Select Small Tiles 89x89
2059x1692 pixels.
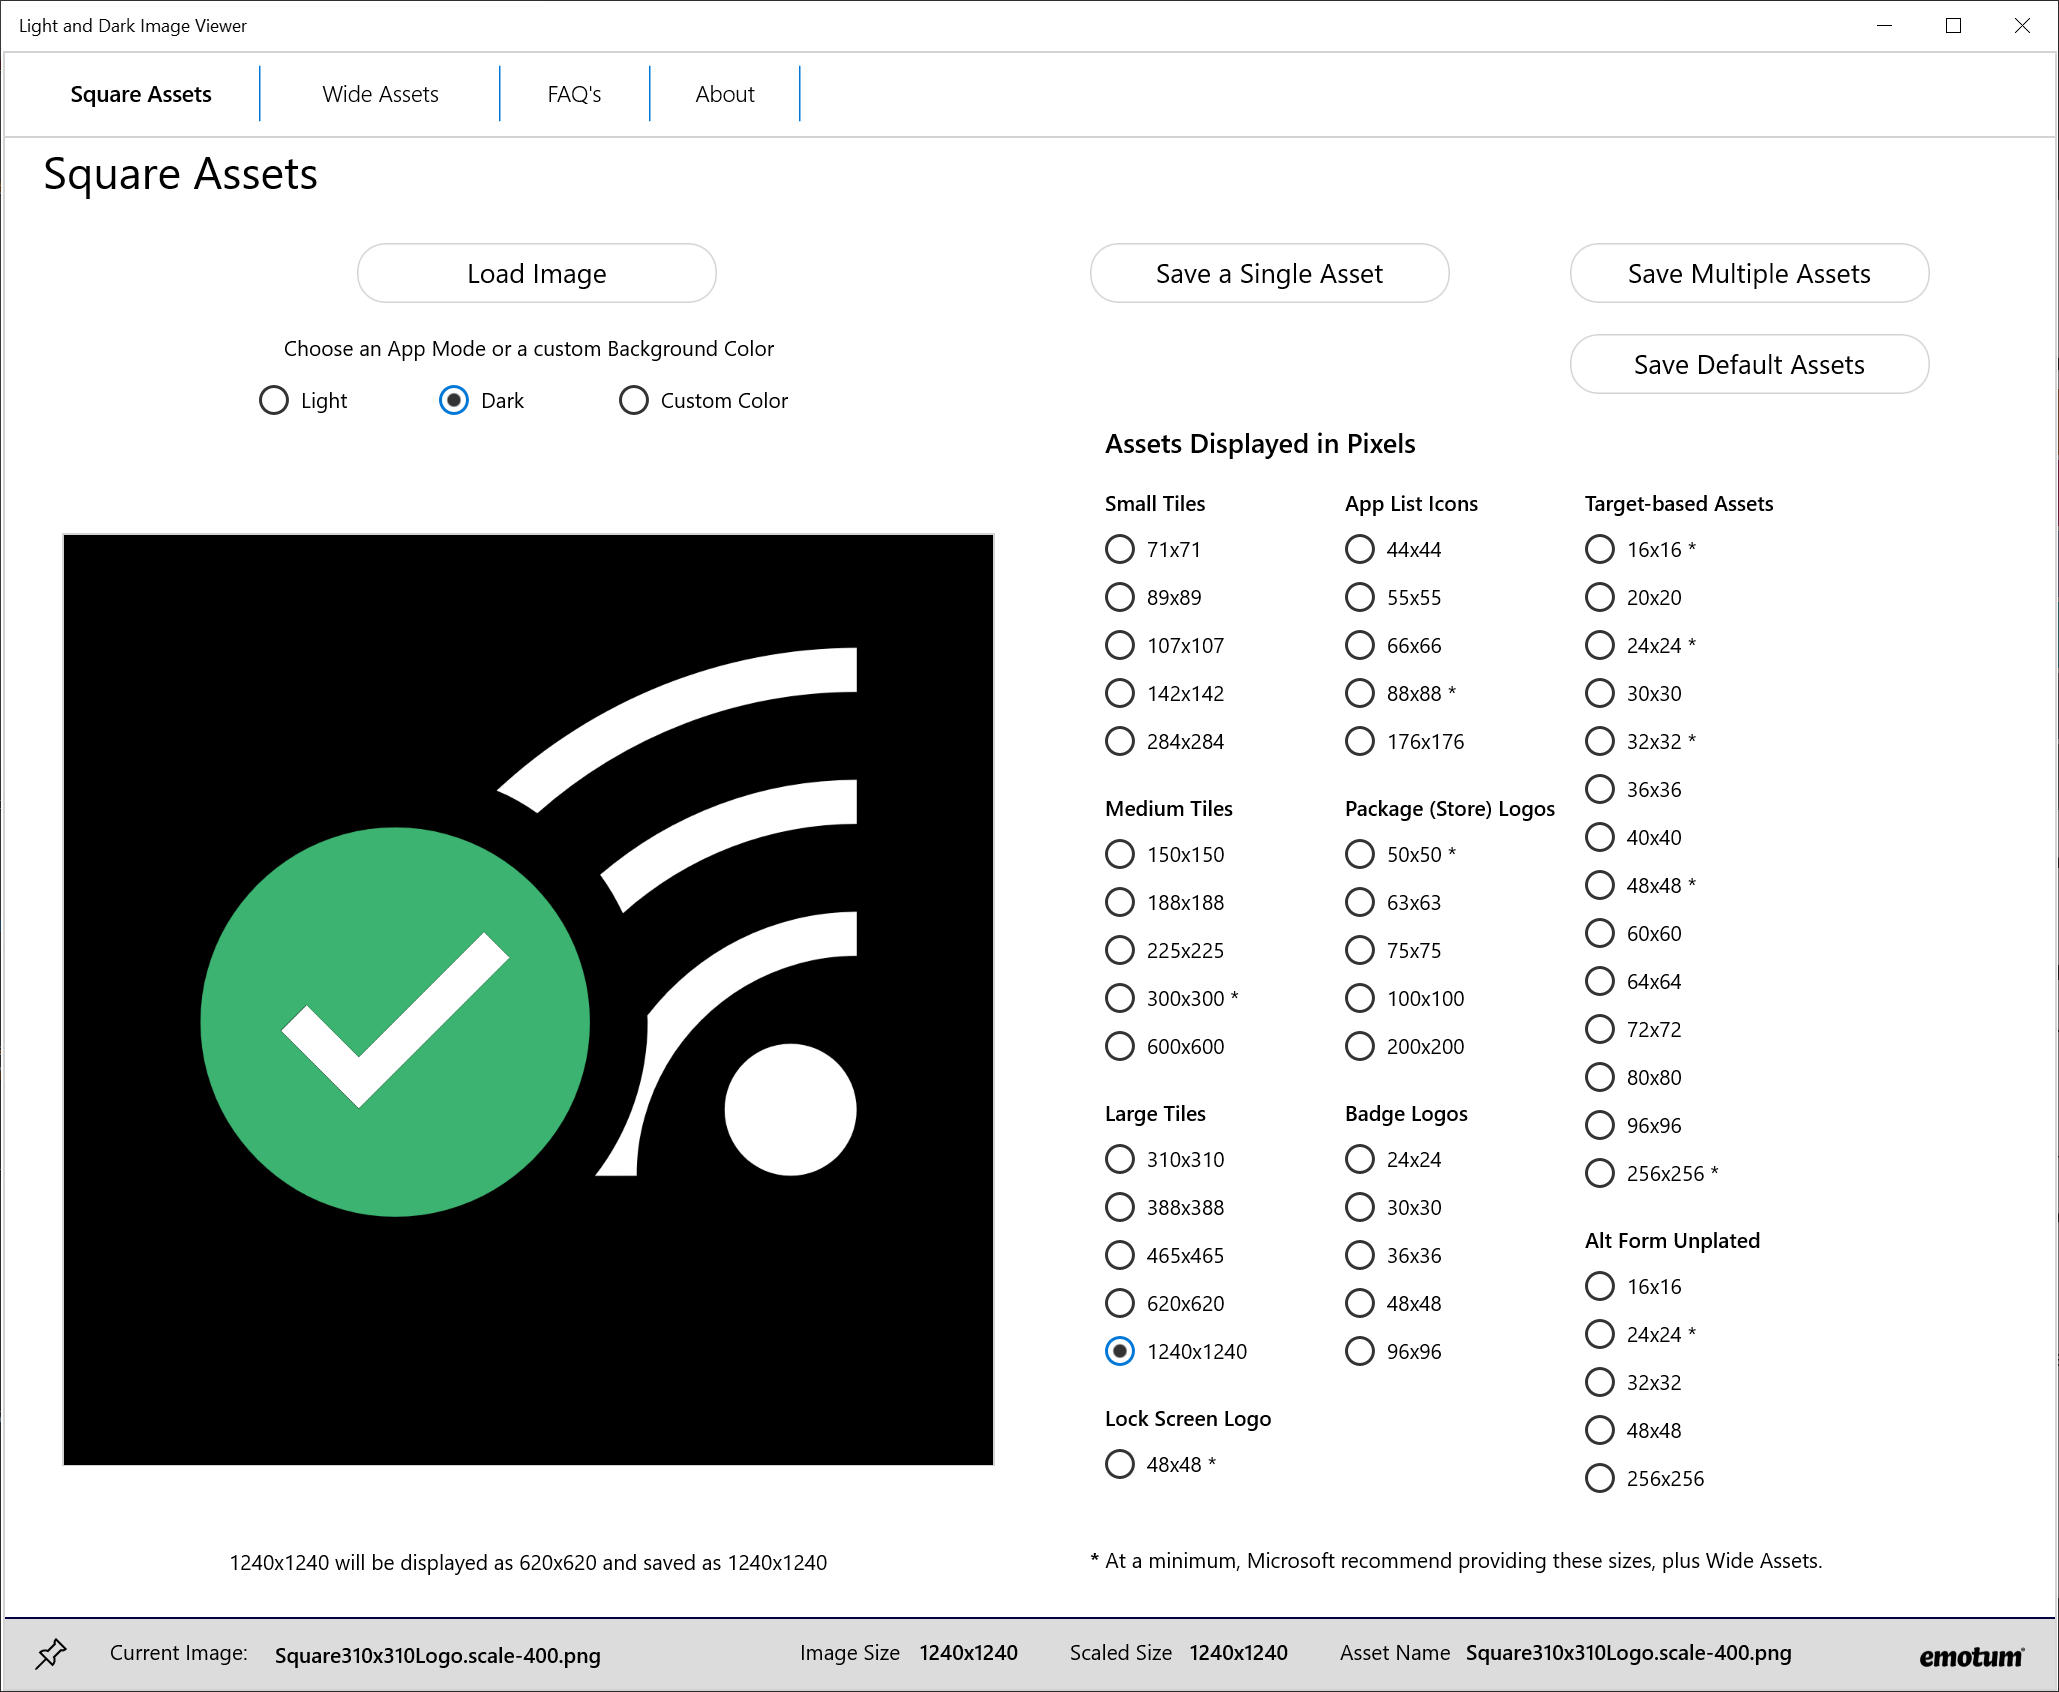[1153, 597]
